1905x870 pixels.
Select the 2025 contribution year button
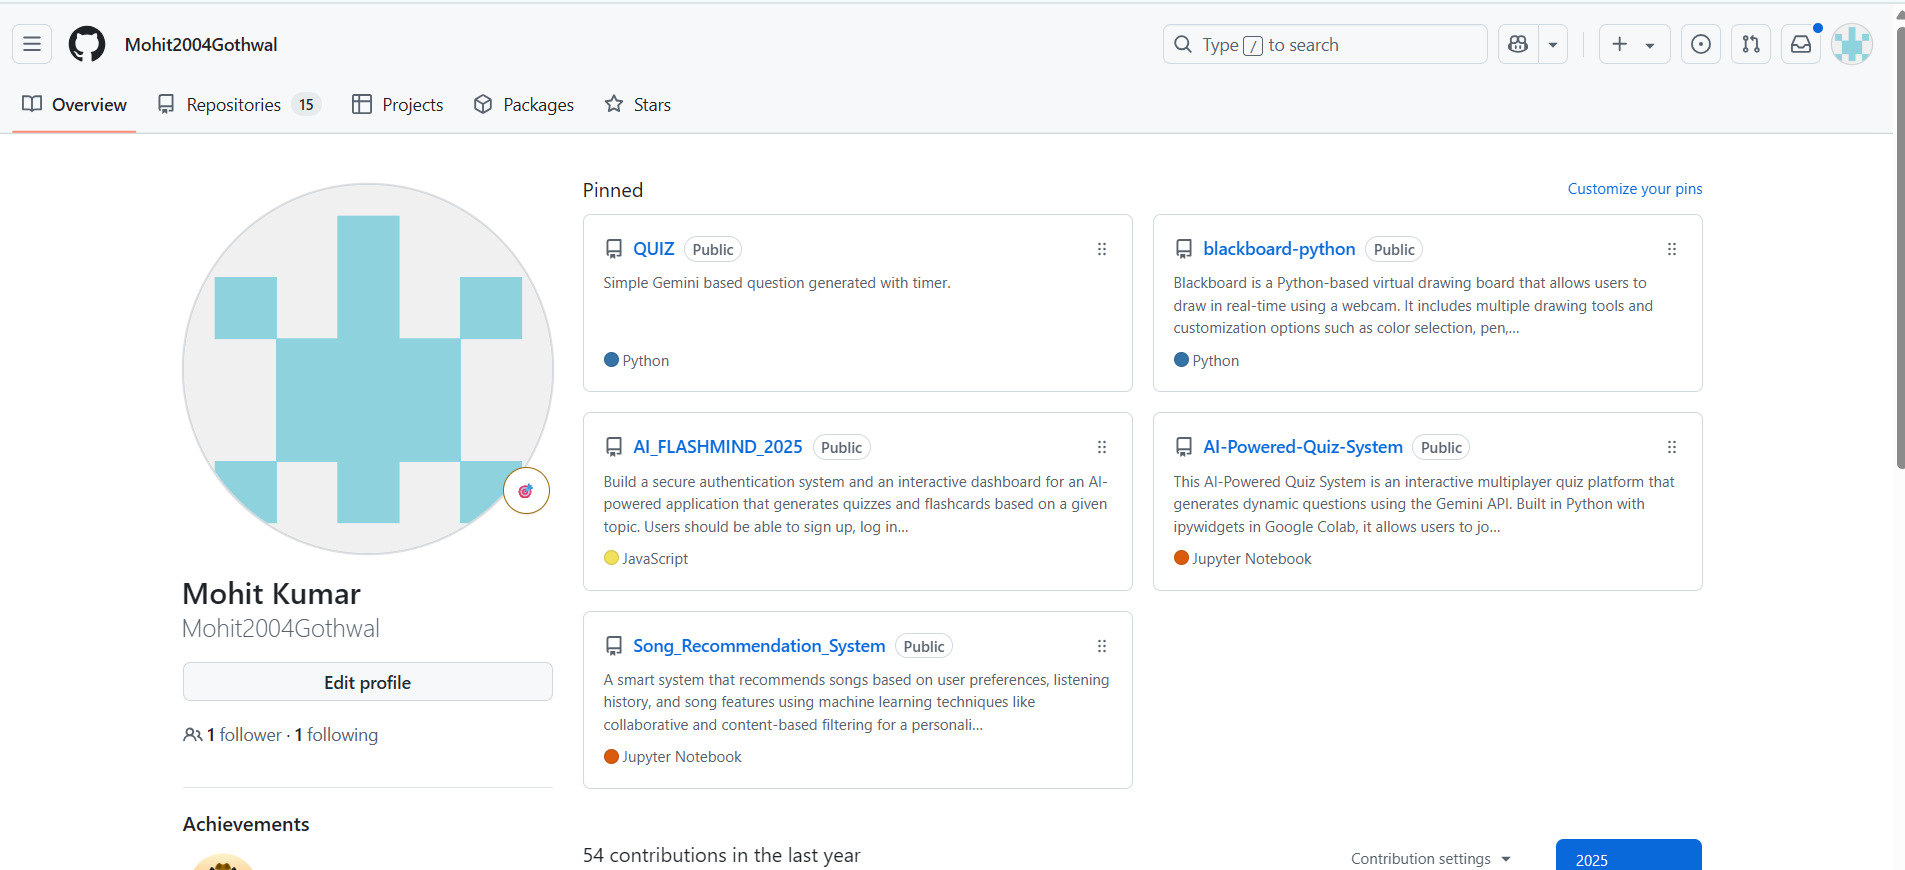[1628, 856]
